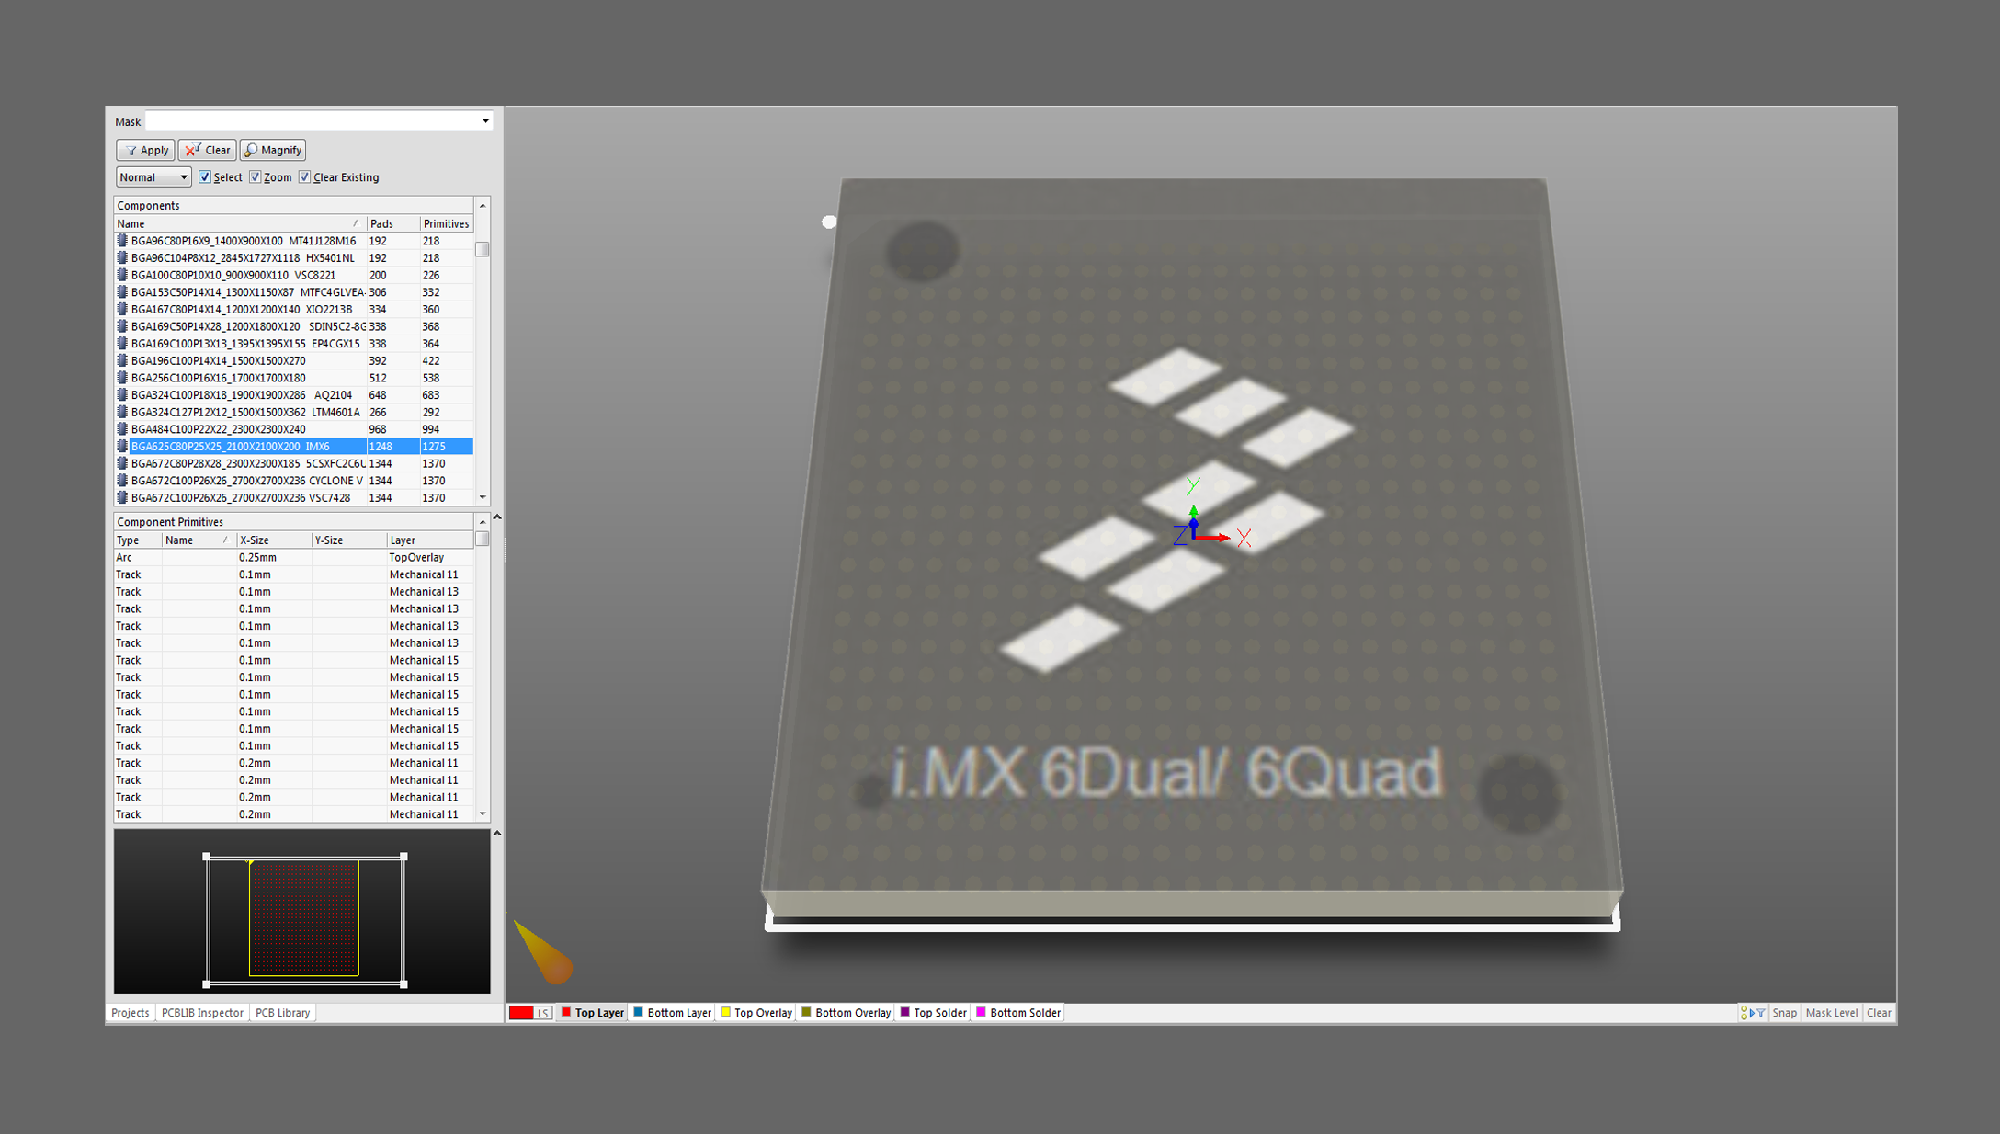The height and width of the screenshot is (1134, 2000).
Task: Open the Mask dropdown
Action: [486, 121]
